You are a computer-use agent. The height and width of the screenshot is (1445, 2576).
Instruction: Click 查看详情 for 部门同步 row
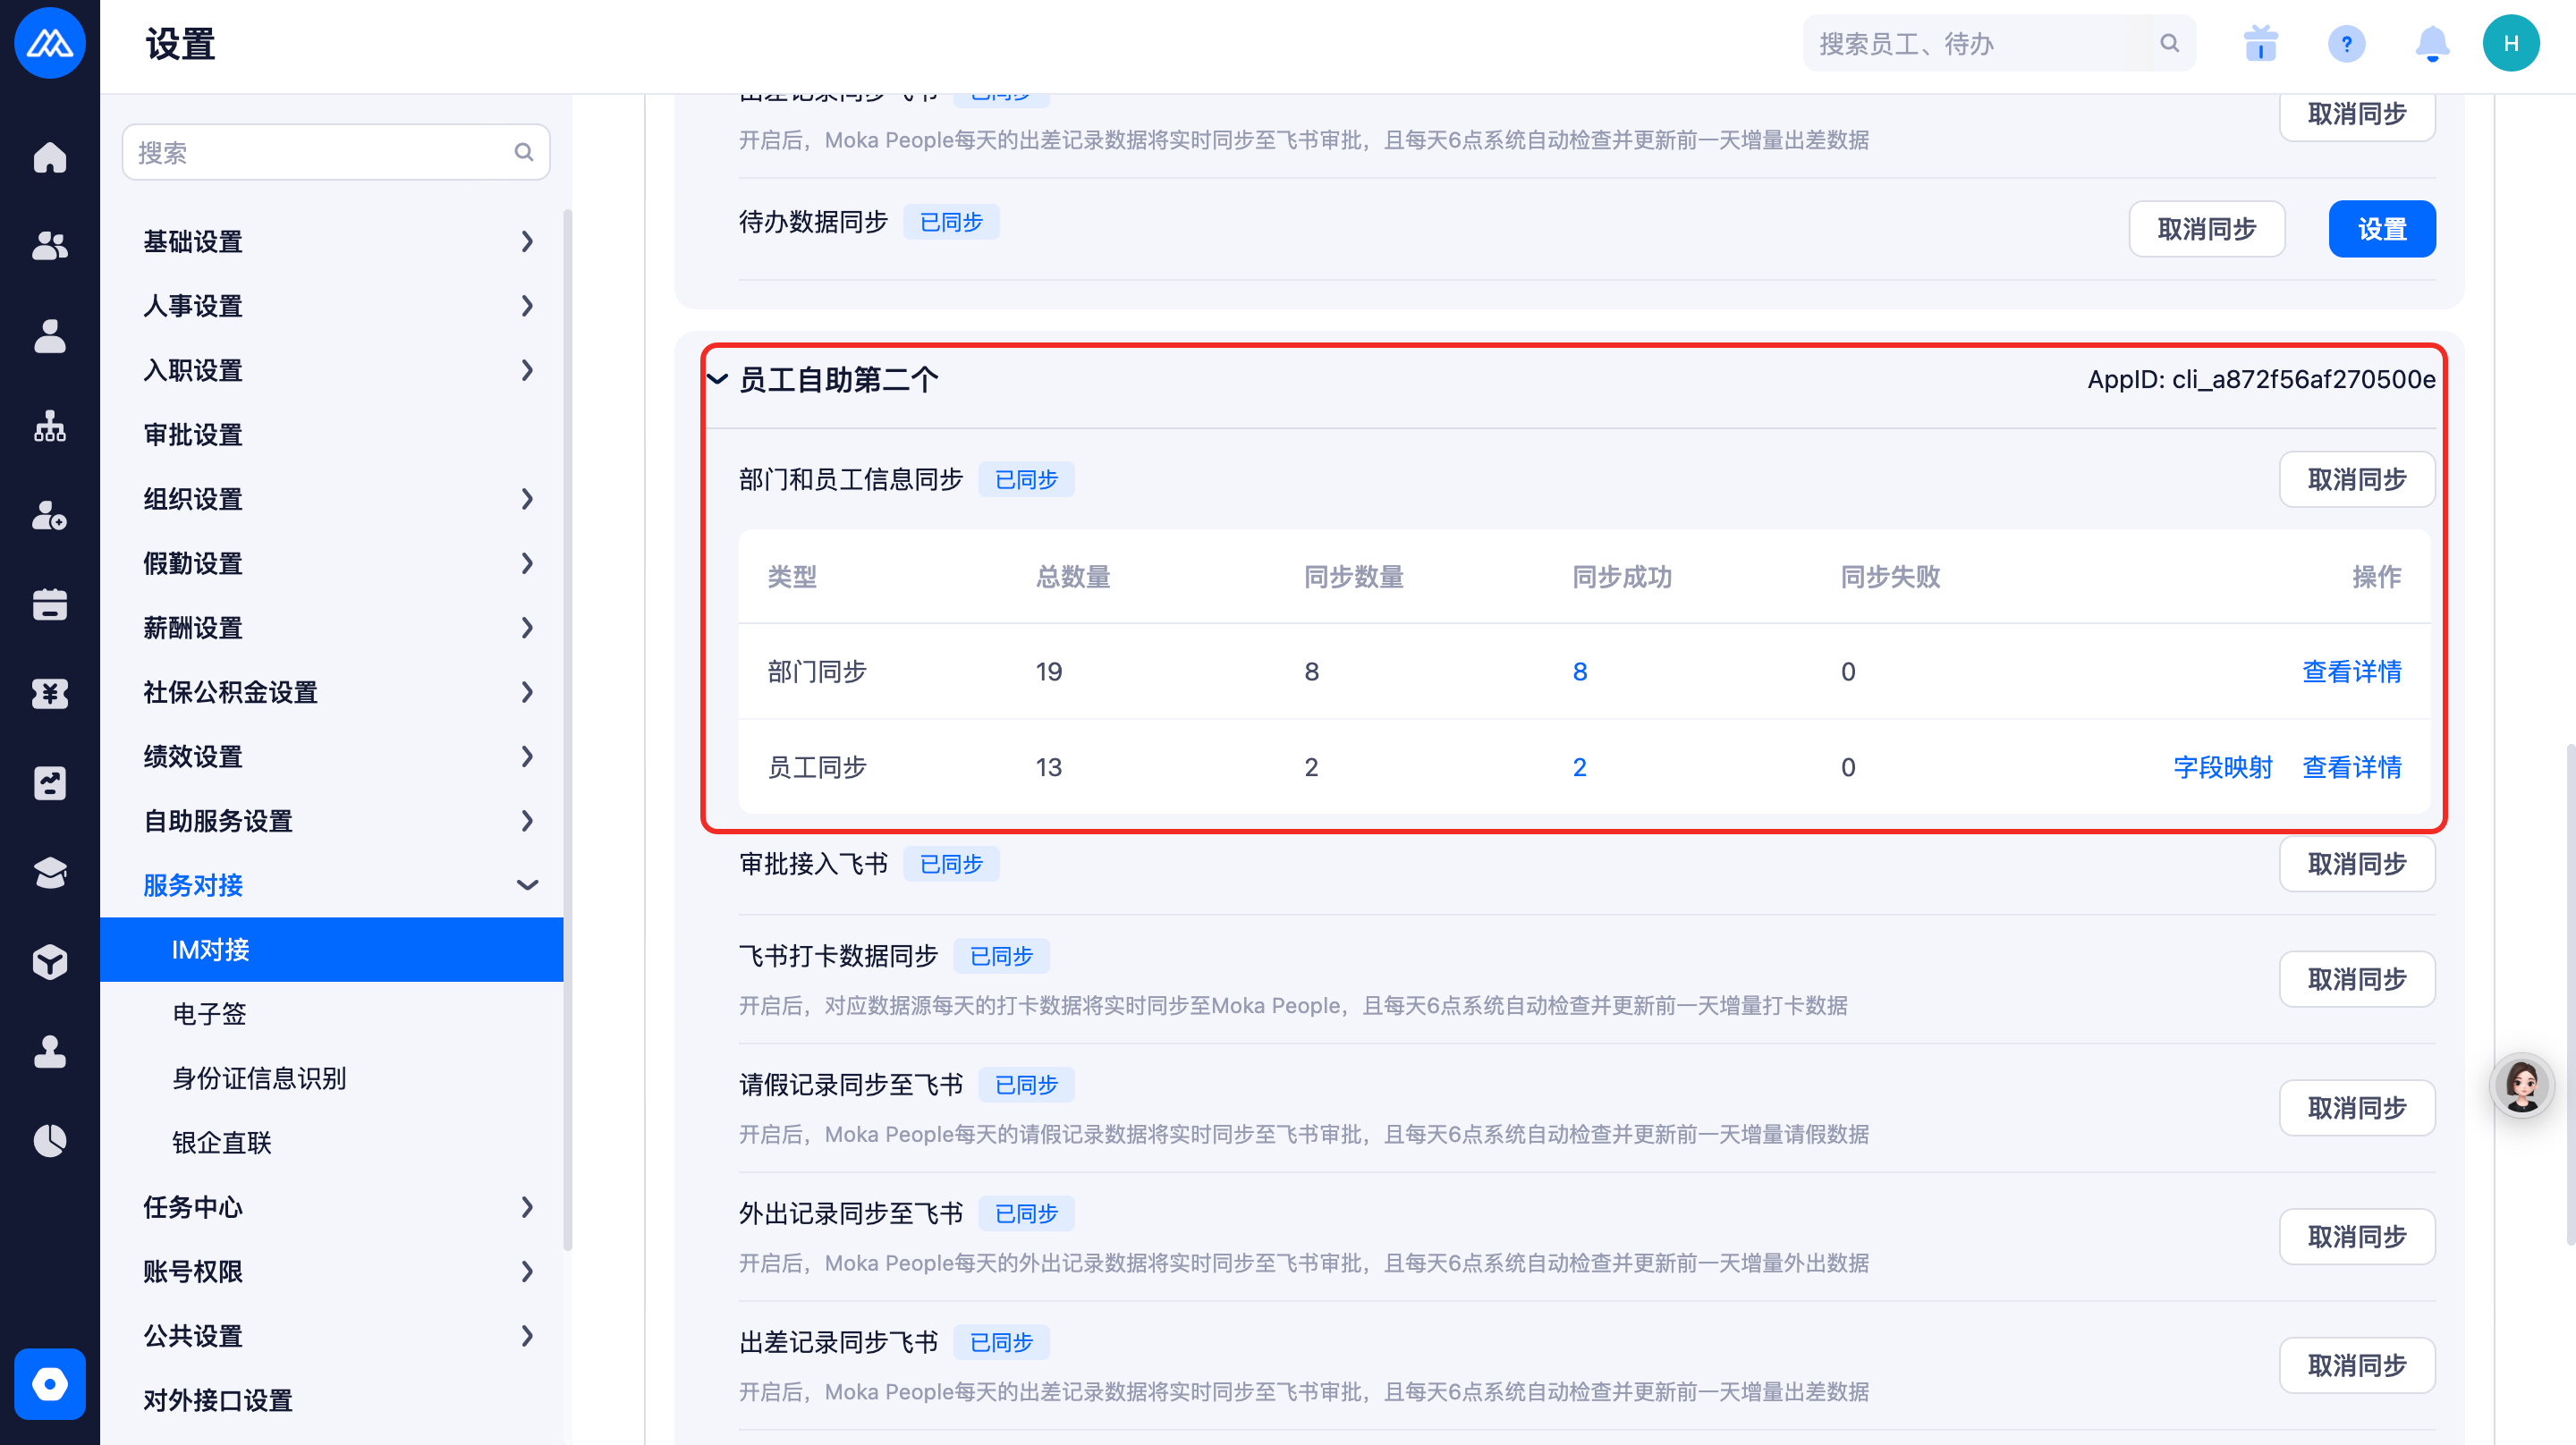2351,671
